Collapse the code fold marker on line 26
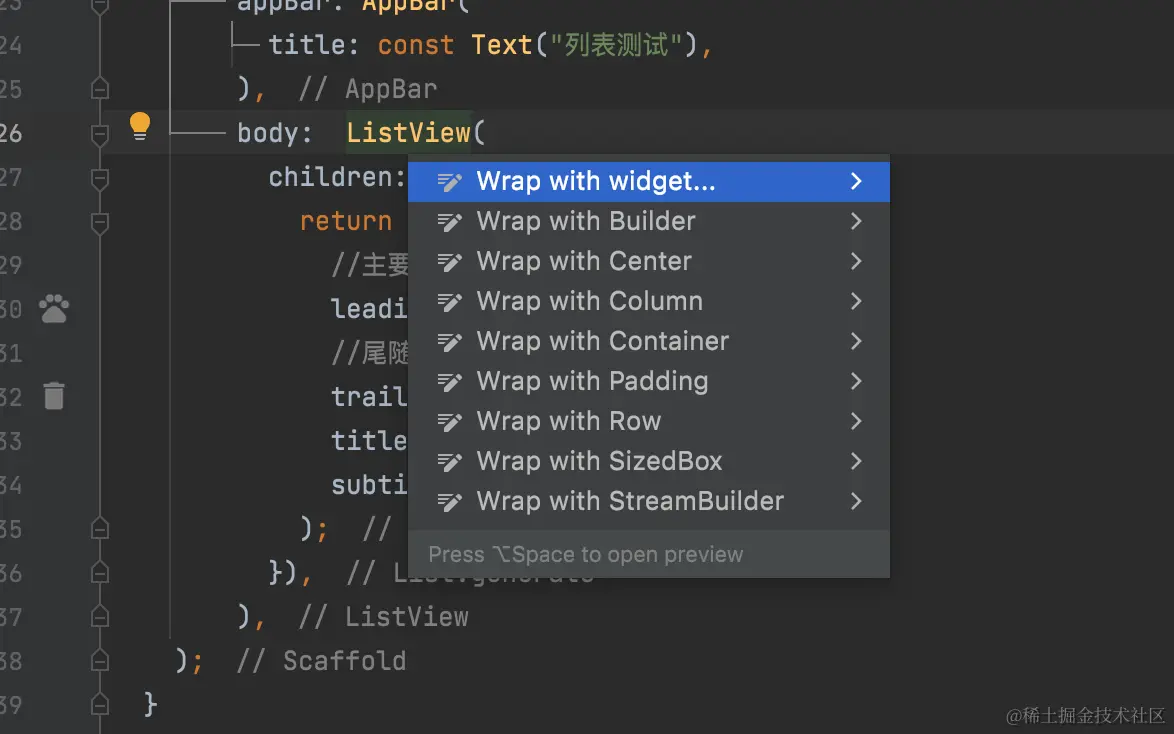The image size is (1174, 734). click(99, 133)
